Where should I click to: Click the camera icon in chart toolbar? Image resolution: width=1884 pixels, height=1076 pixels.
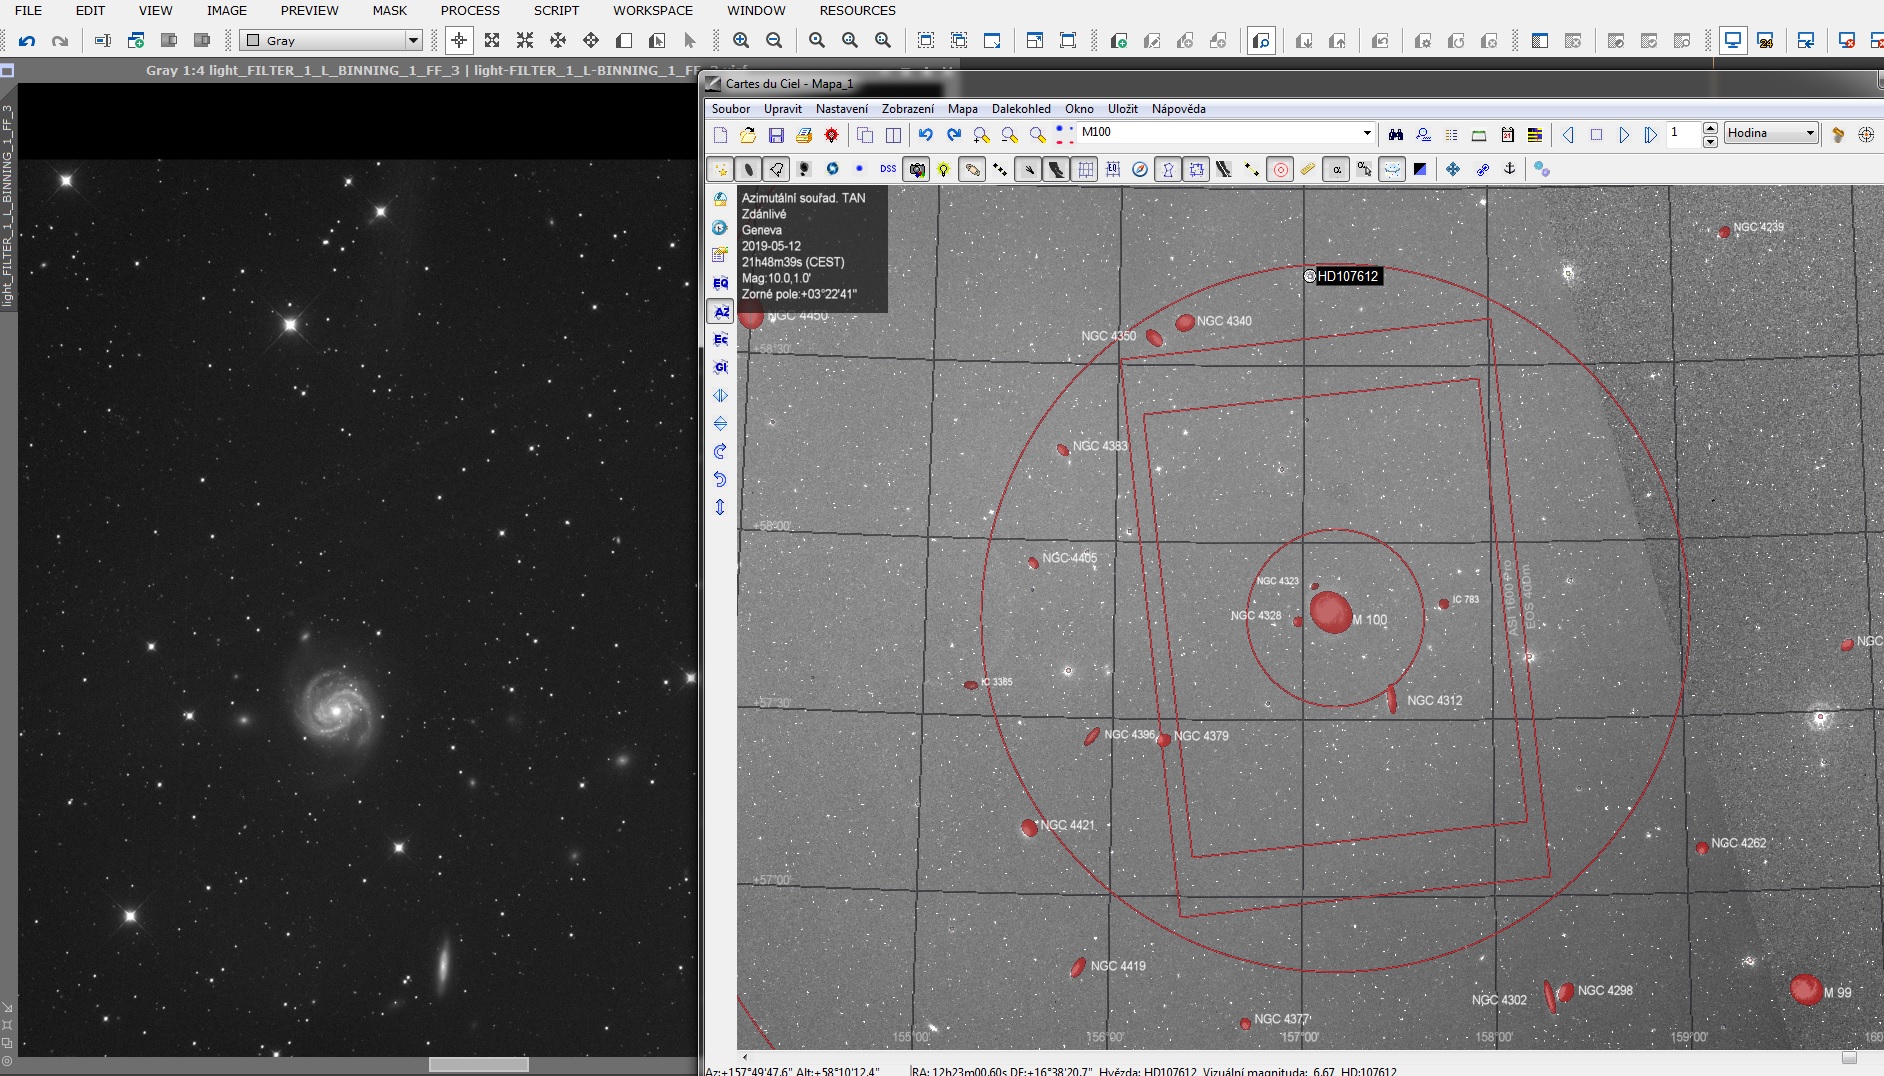[917, 169]
